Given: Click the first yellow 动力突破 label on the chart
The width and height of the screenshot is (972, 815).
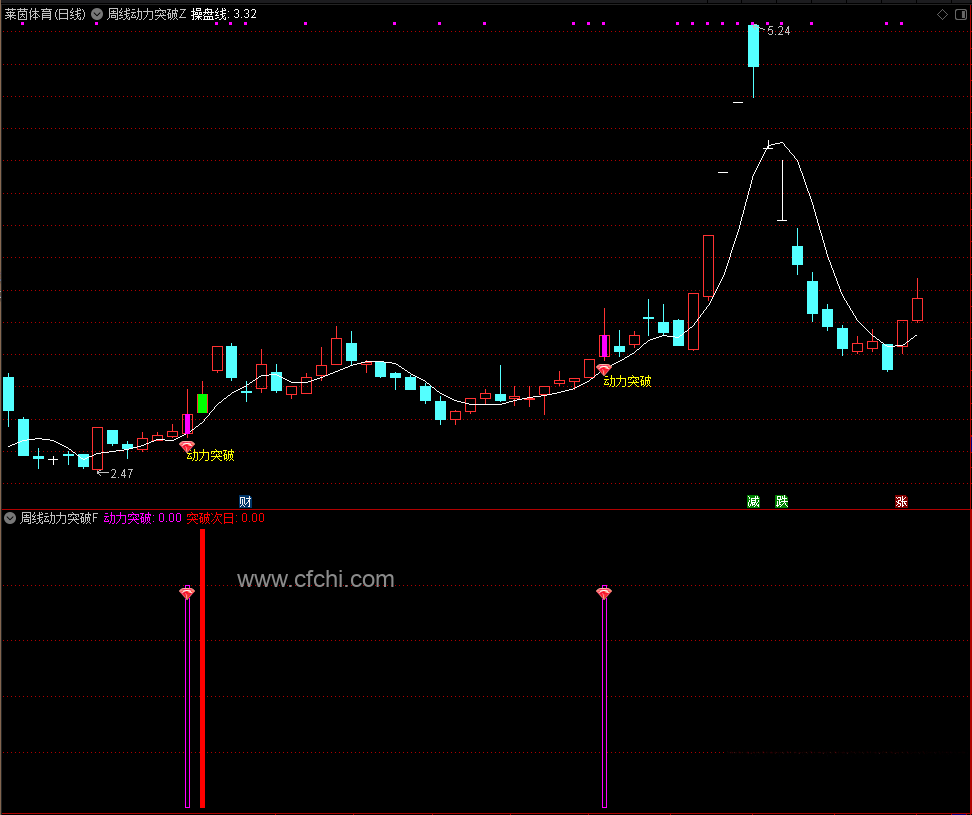Looking at the screenshot, I should (x=211, y=456).
